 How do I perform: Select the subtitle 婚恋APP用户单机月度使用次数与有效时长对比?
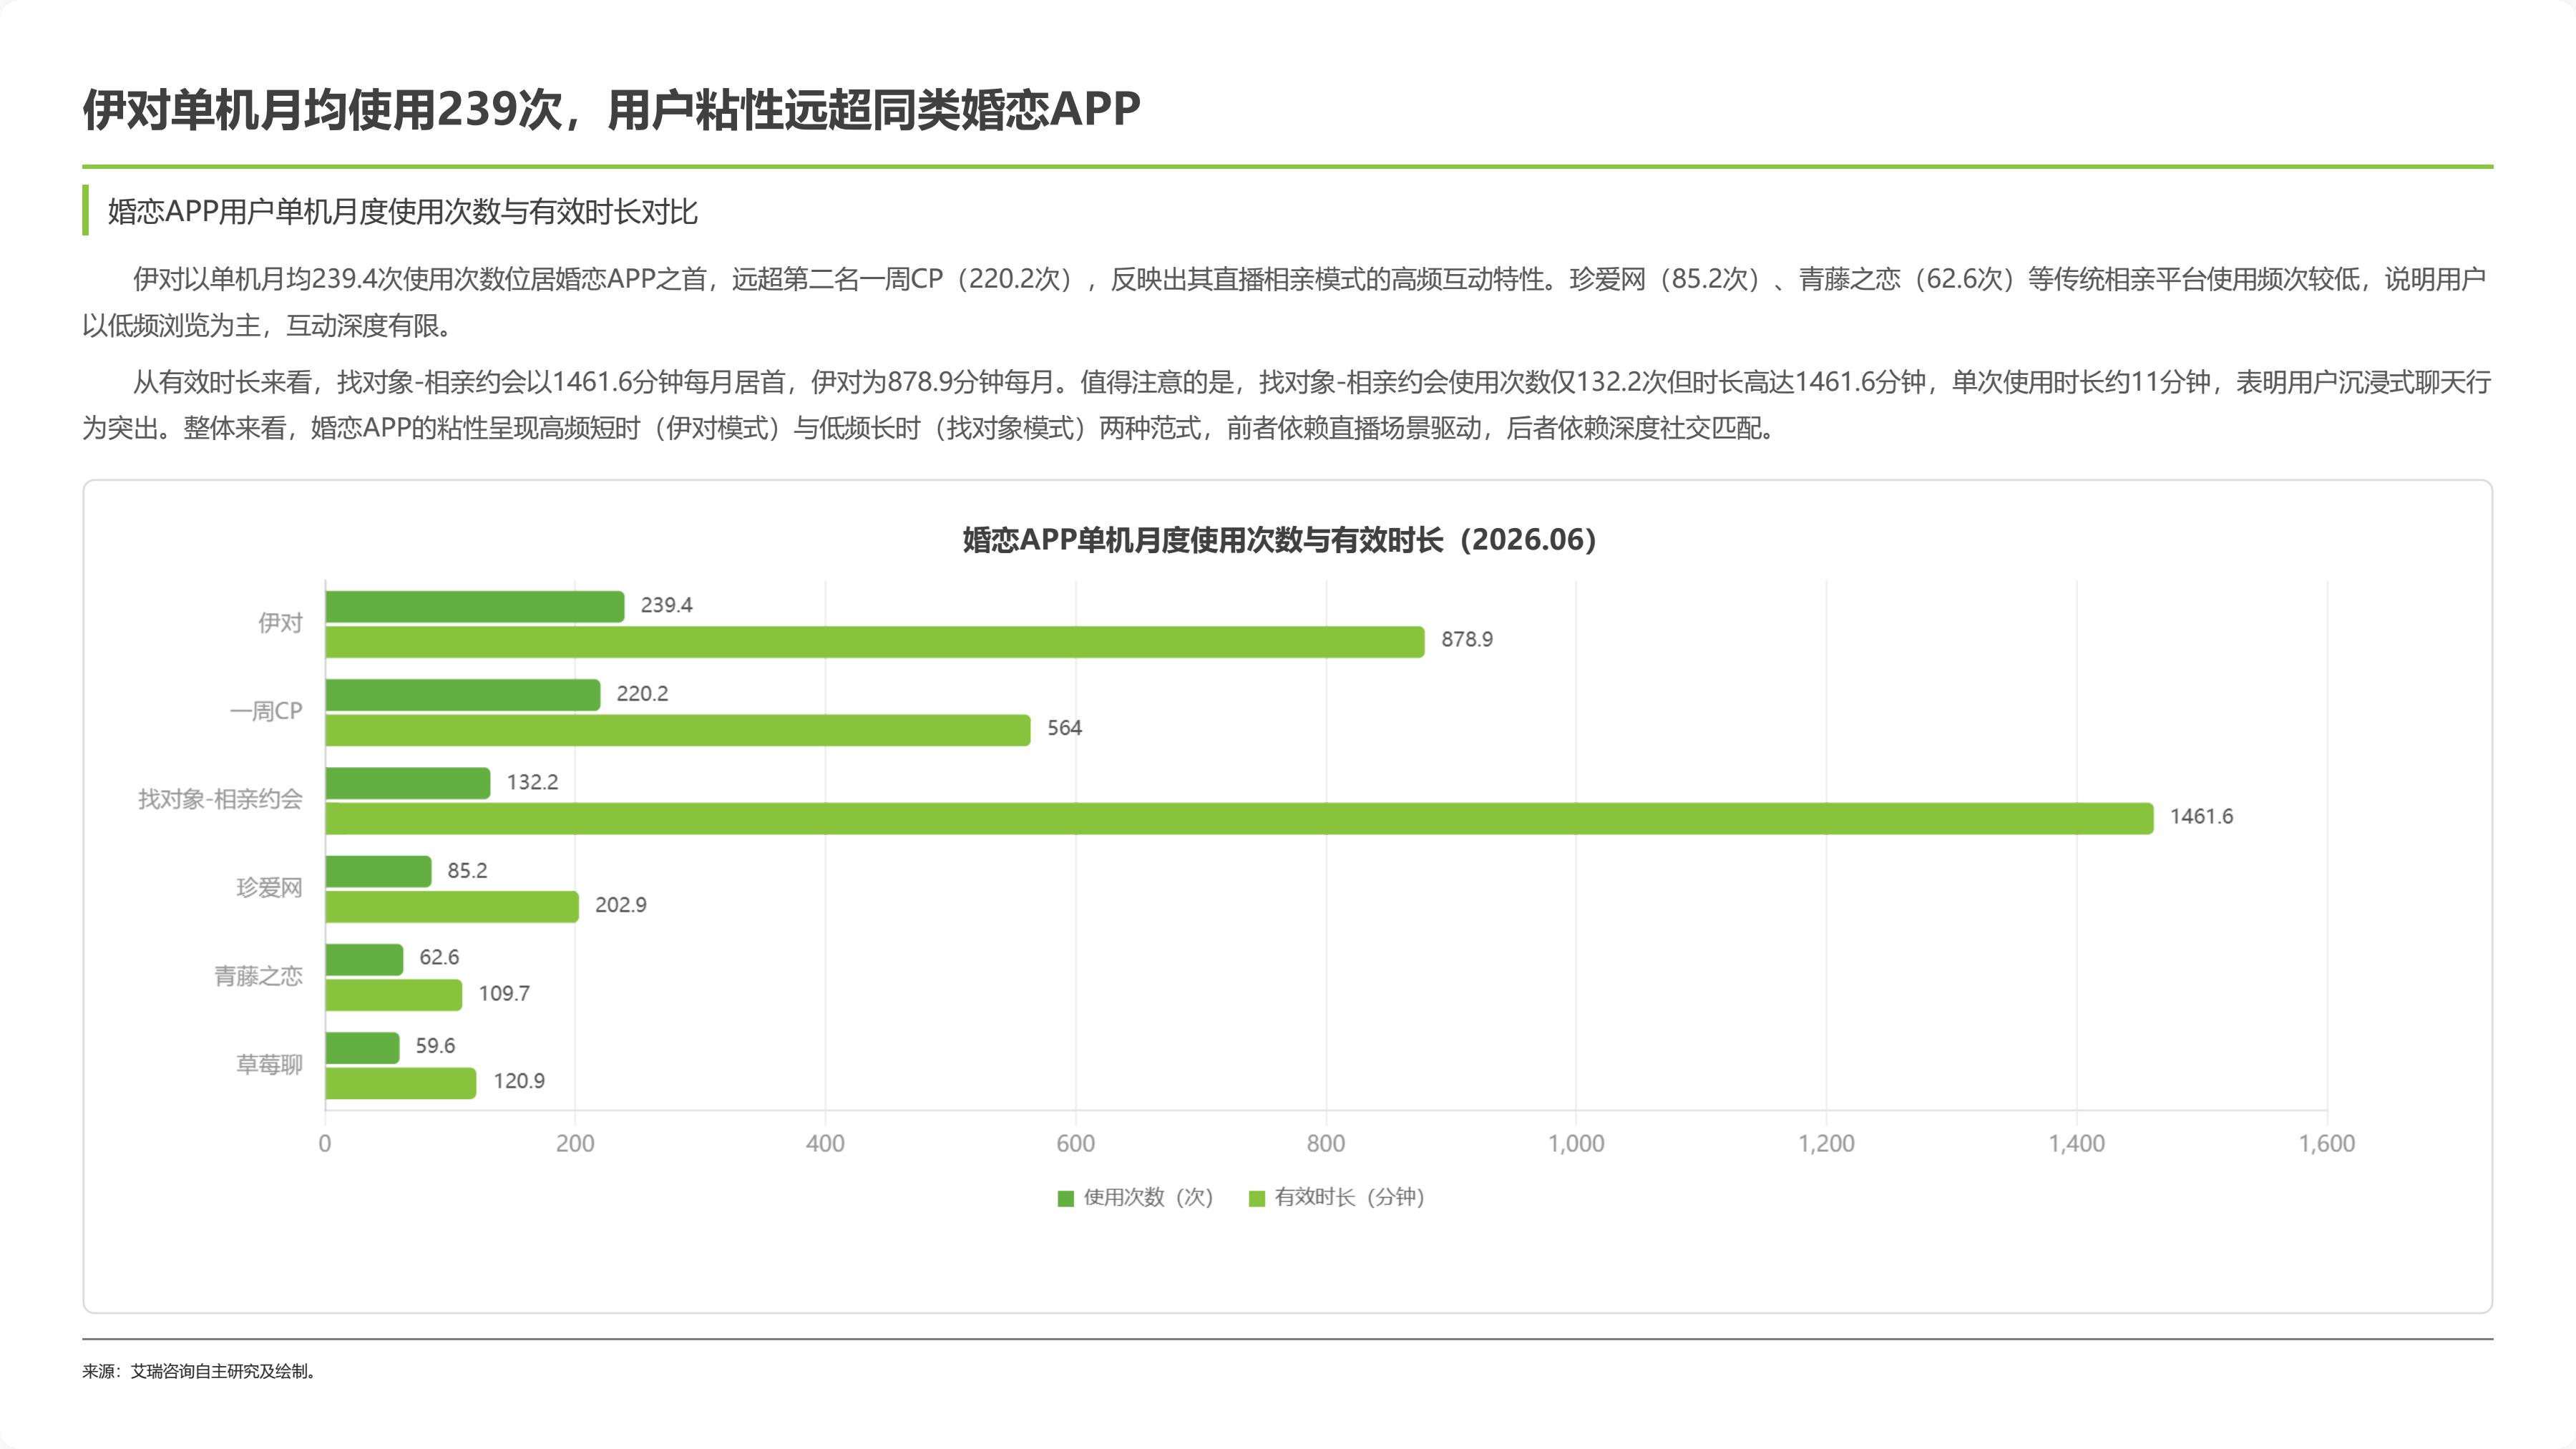pos(402,212)
